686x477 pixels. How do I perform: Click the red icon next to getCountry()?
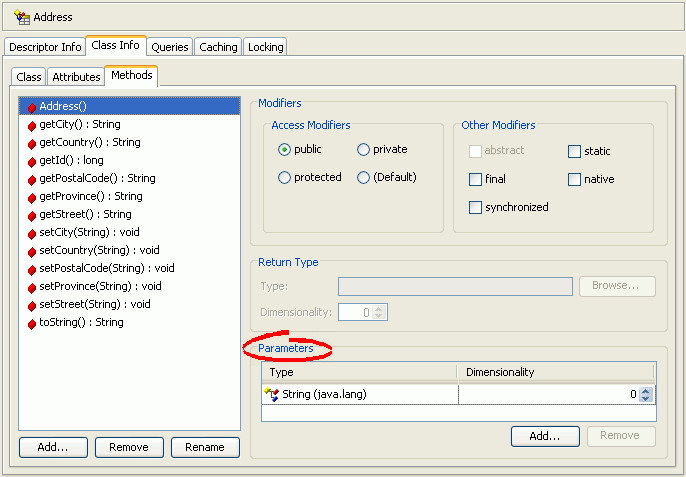(32, 144)
